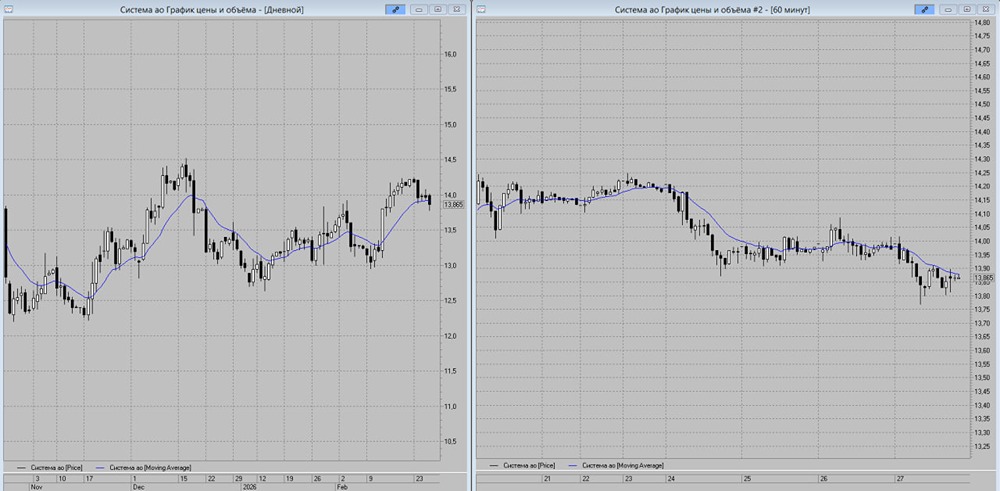
Task: Click the 'Feb' month label on daily time axis
Action: [343, 487]
